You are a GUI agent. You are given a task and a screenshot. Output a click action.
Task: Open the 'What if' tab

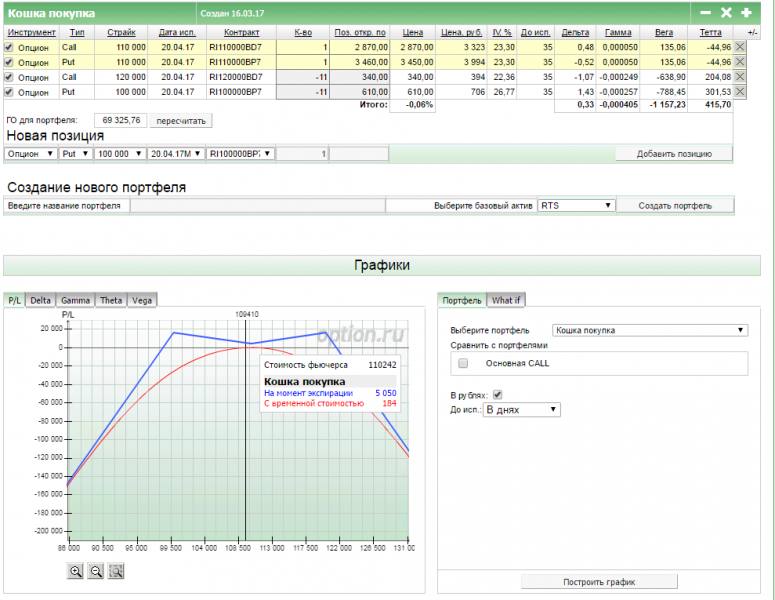507,300
